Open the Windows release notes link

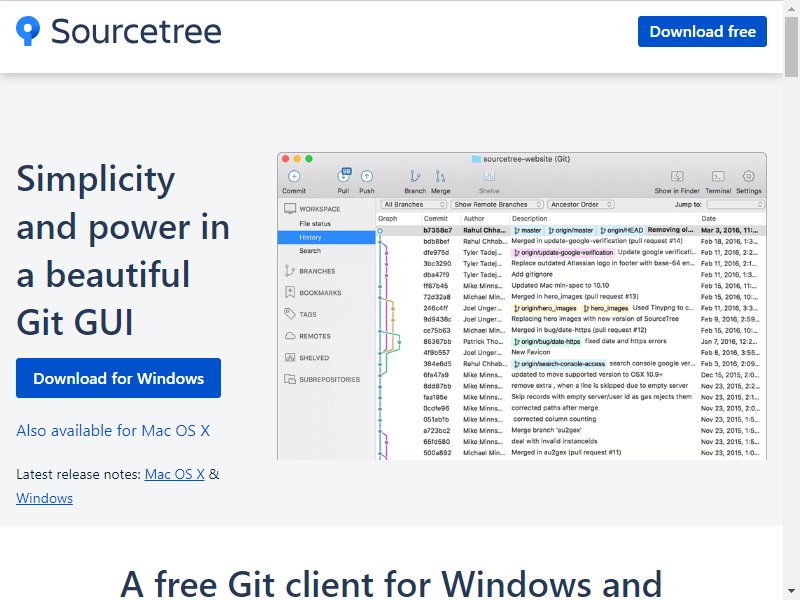(44, 498)
